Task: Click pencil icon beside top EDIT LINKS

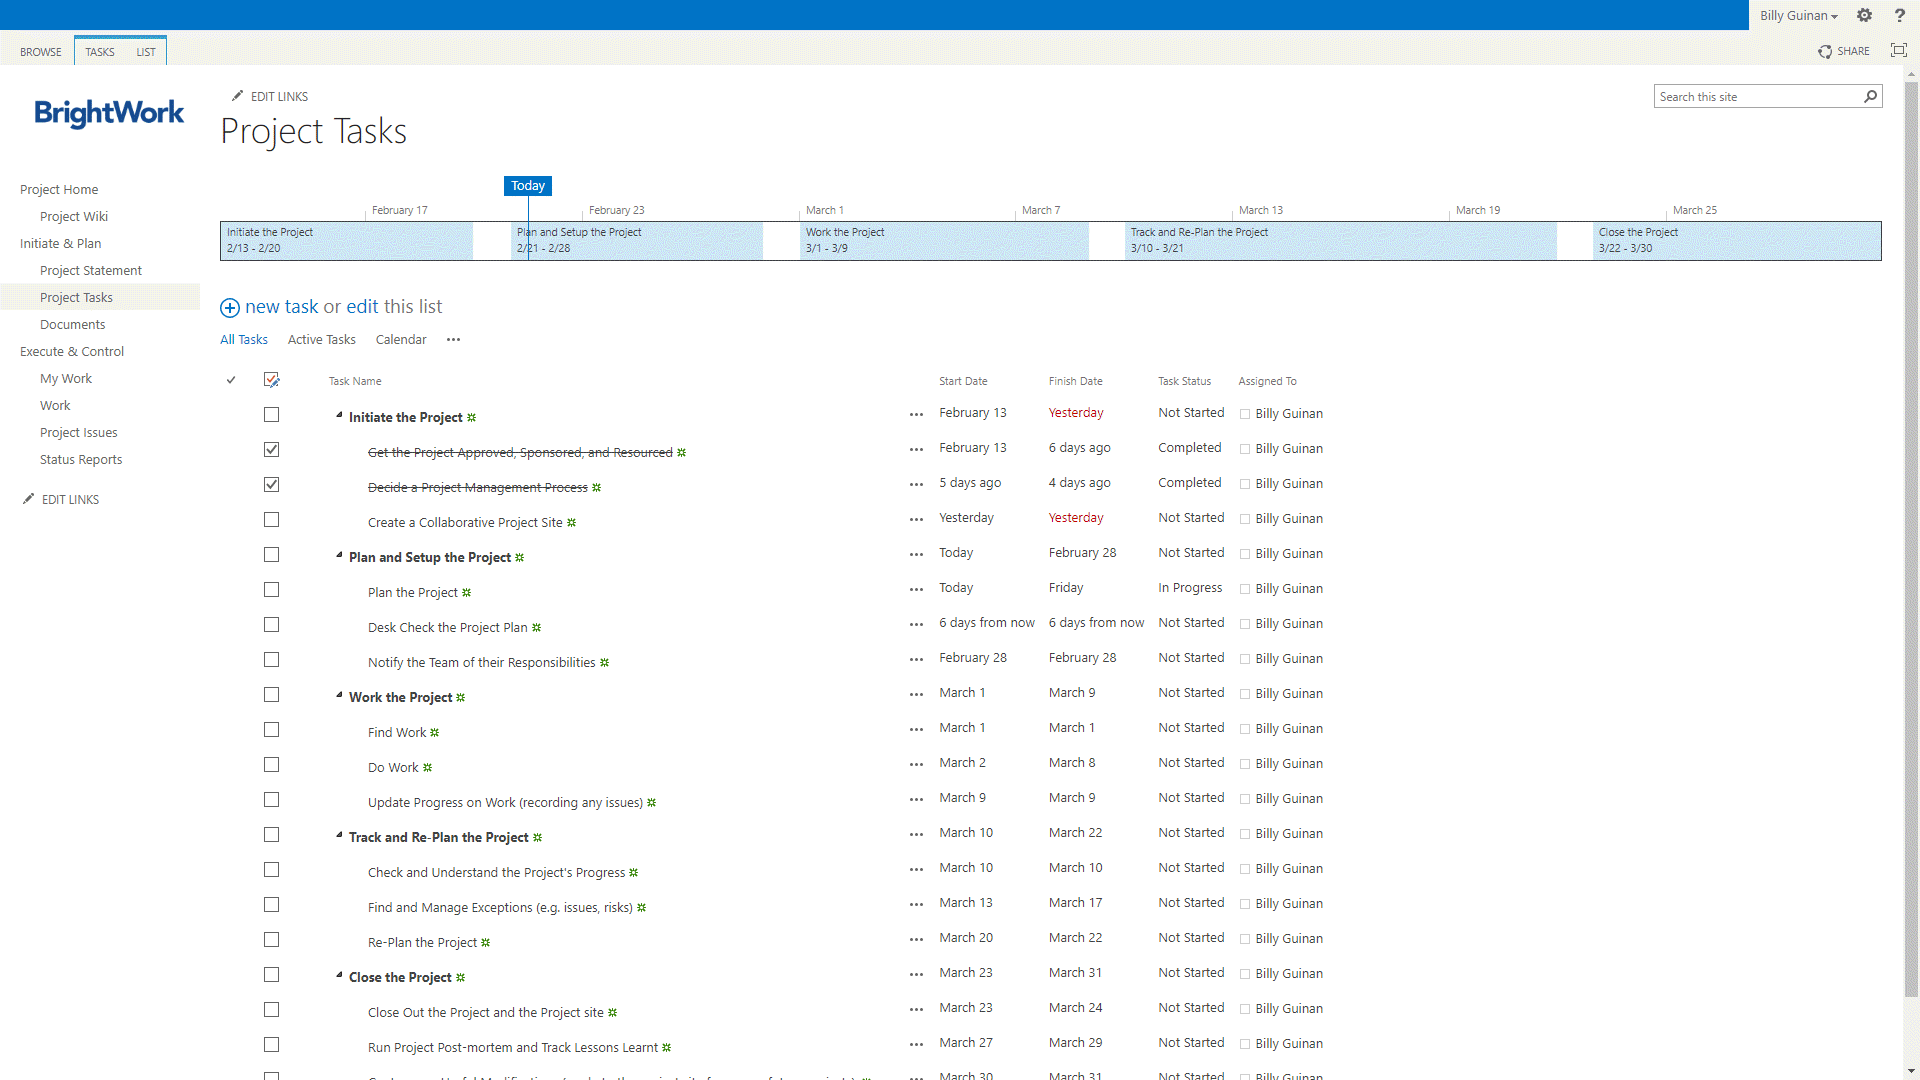Action: pos(237,96)
